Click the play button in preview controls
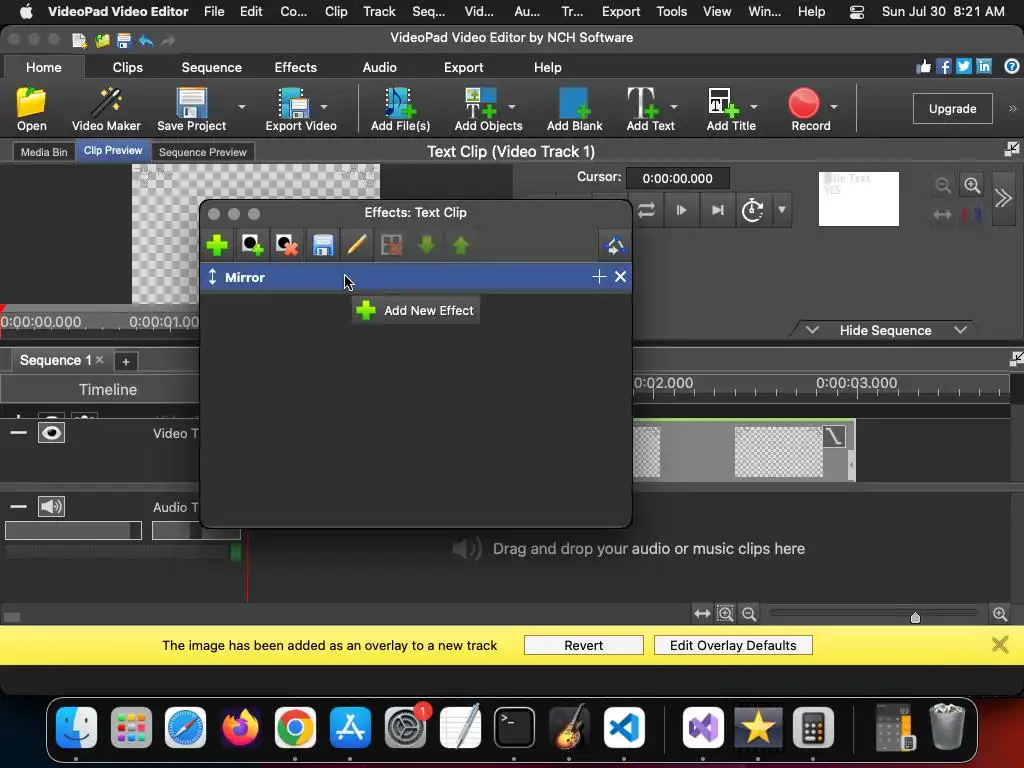This screenshot has width=1024, height=768. (681, 210)
